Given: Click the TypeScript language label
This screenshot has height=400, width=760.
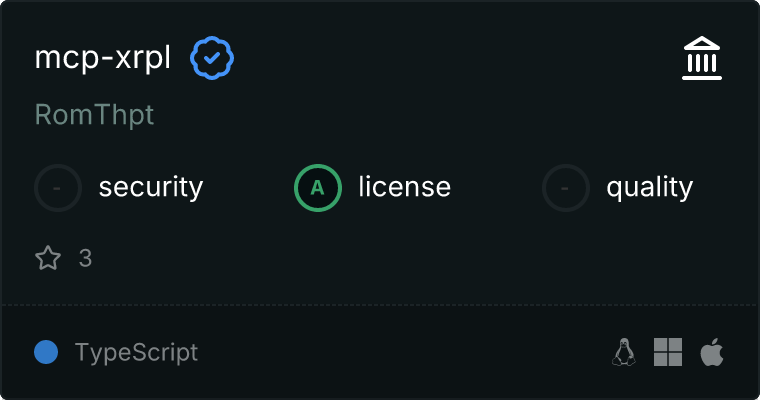Looking at the screenshot, I should tap(136, 352).
